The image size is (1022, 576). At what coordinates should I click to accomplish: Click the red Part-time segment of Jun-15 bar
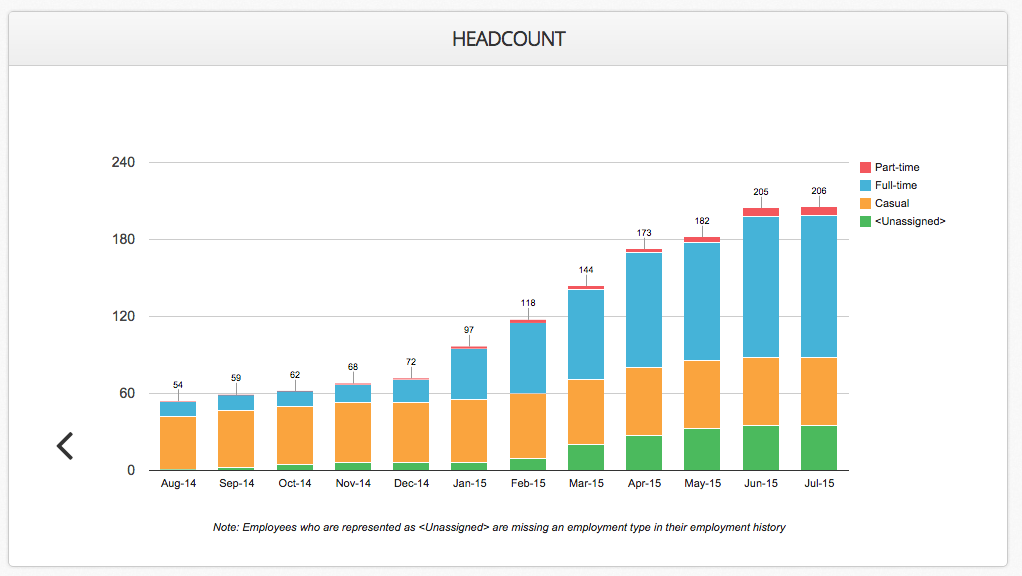(x=761, y=212)
